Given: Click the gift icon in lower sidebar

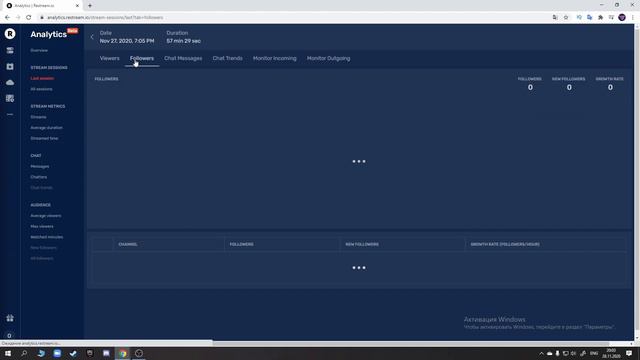Looking at the screenshot, I should [10, 318].
